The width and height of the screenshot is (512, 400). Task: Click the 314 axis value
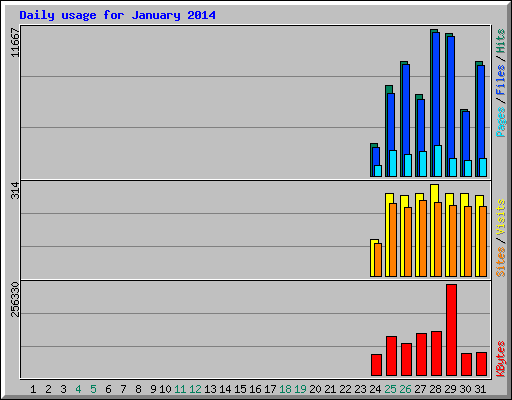(x=15, y=190)
